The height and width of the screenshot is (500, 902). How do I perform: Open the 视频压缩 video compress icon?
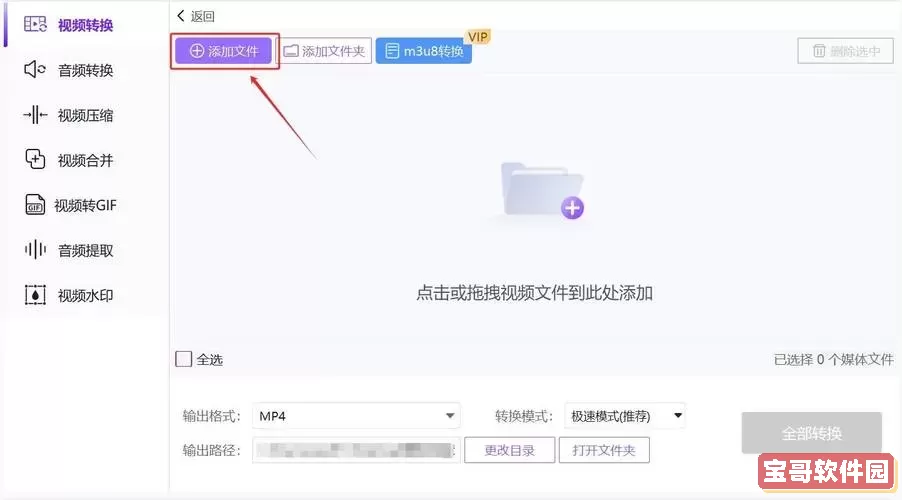(35, 114)
